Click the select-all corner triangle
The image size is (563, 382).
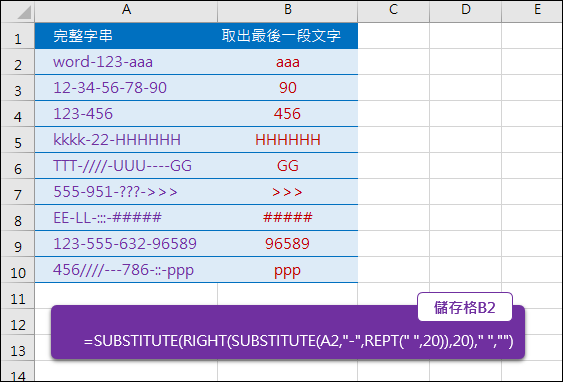coord(24,13)
